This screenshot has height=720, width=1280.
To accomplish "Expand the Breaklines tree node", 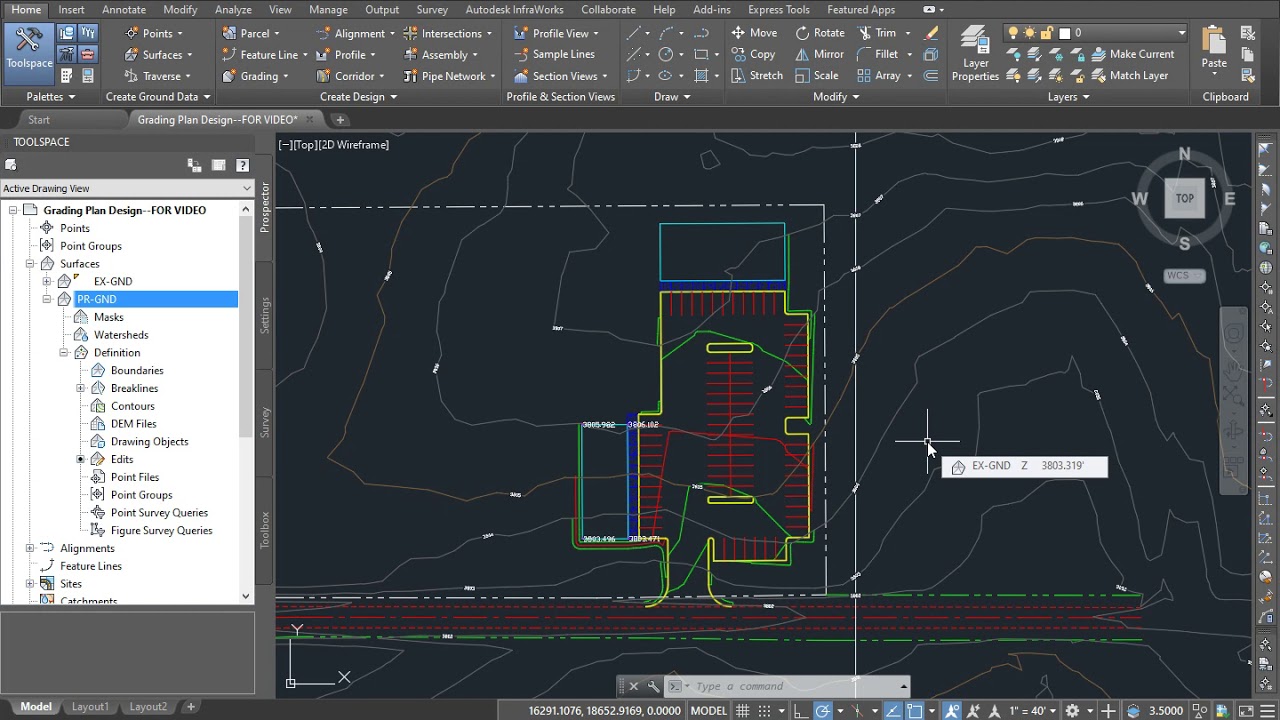I will [x=81, y=388].
